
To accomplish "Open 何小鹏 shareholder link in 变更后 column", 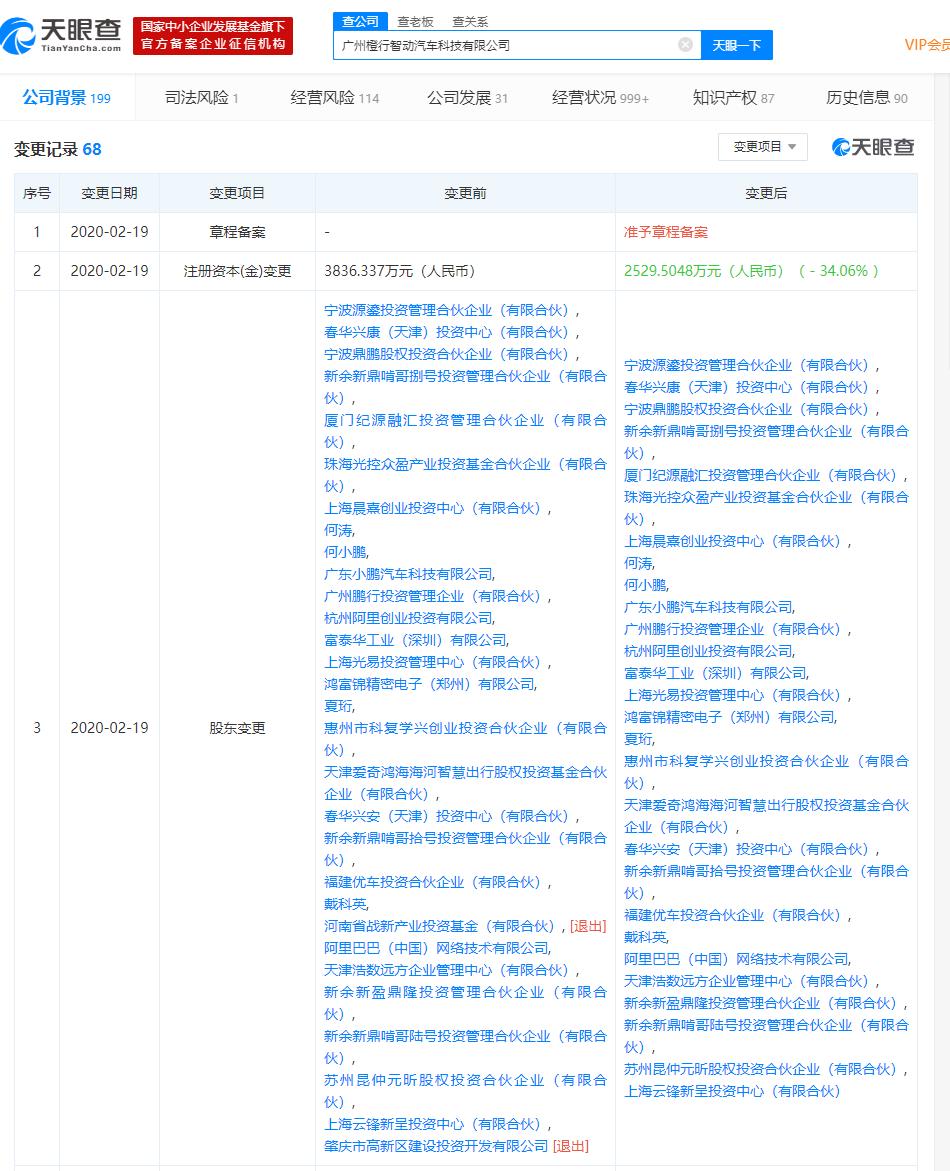I will tap(646, 585).
